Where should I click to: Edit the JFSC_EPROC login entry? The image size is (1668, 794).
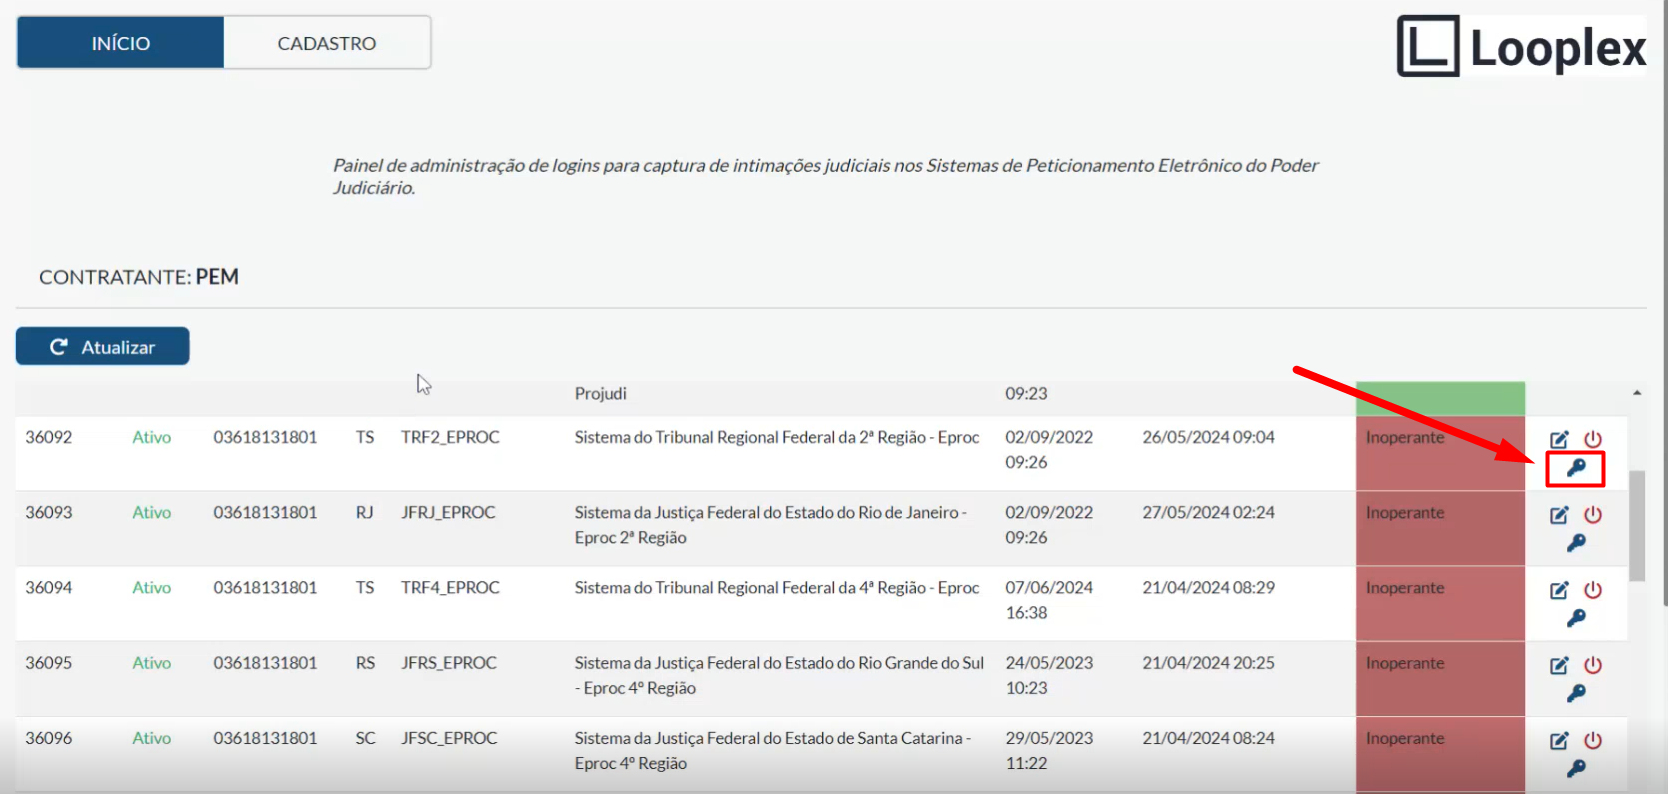[x=1559, y=740]
